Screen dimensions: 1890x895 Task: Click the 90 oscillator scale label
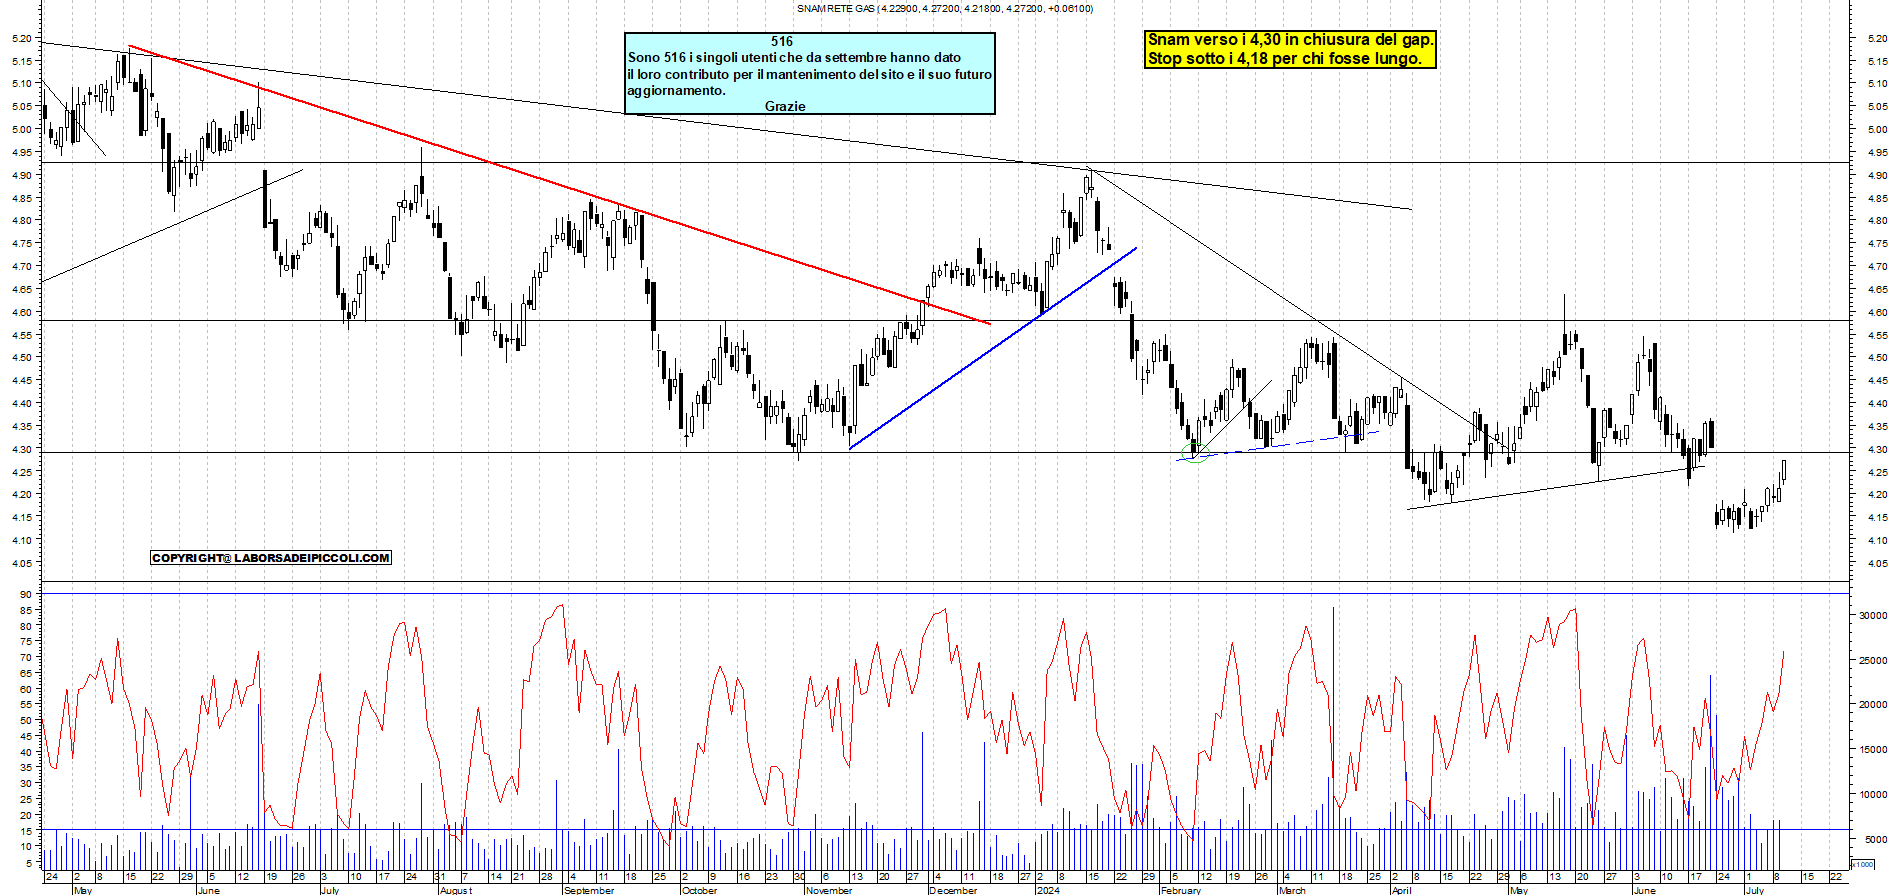click(26, 595)
